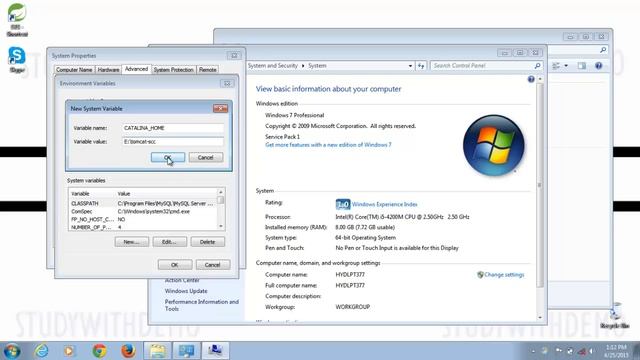Click the volume icon in system tray
Viewport: 640px width, 360px height.
pos(591,351)
